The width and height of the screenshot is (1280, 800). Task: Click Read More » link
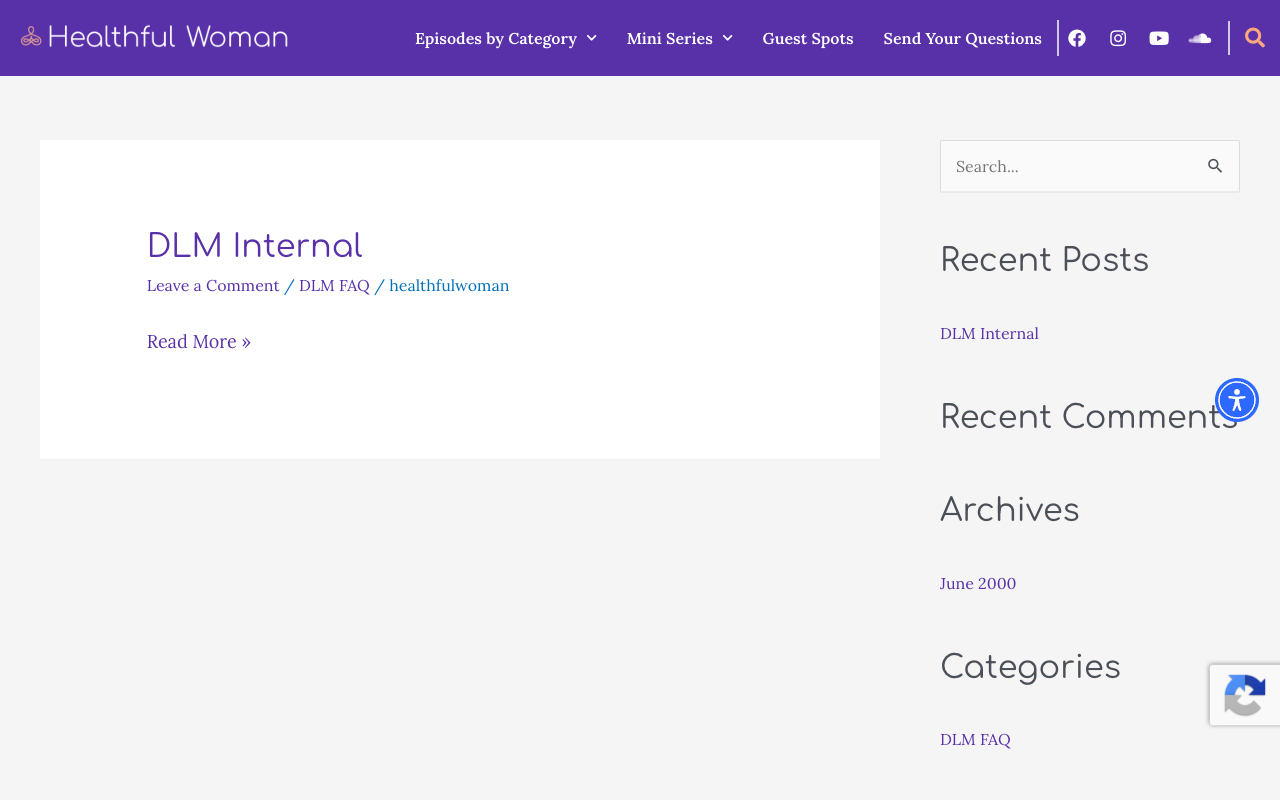click(199, 341)
